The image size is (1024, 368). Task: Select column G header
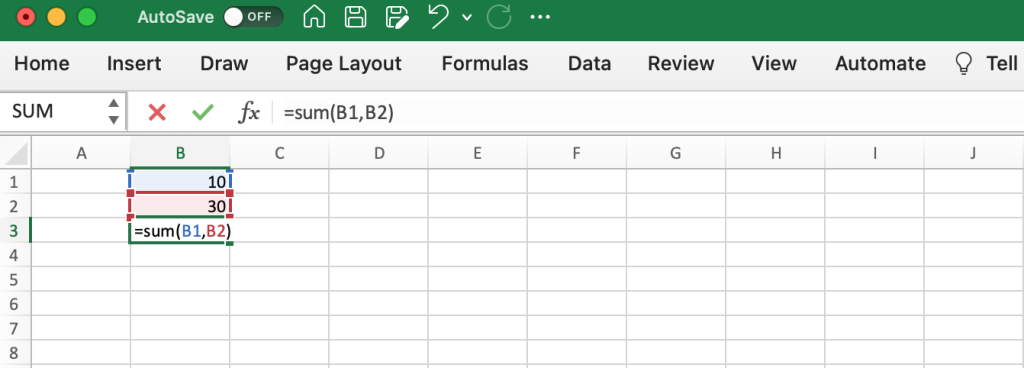(675, 153)
